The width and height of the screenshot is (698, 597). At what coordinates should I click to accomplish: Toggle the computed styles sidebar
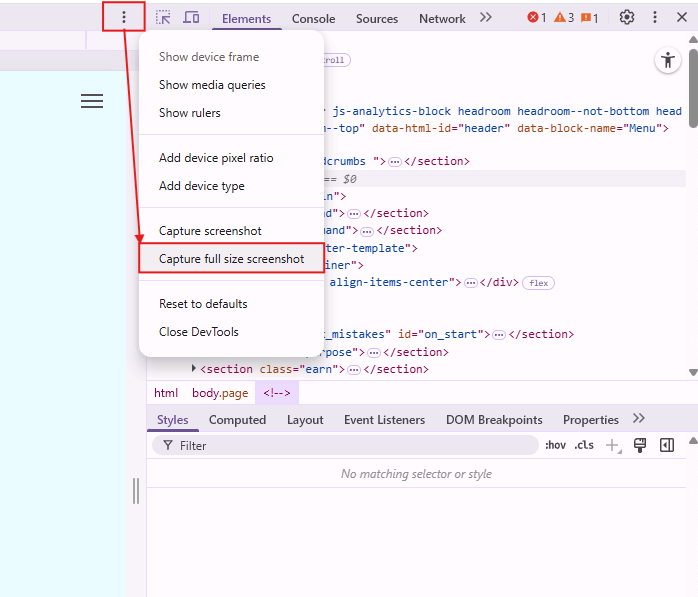(667, 445)
